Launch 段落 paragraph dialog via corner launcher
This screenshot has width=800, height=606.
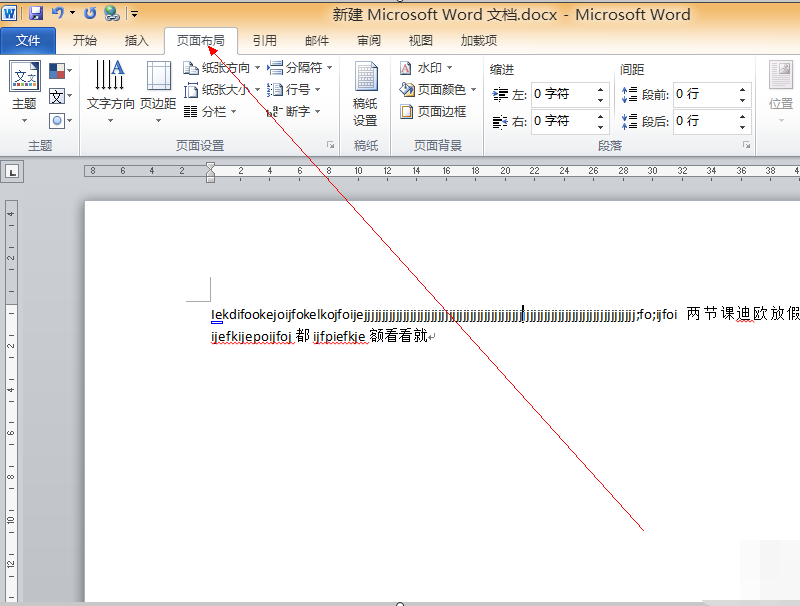(x=746, y=145)
